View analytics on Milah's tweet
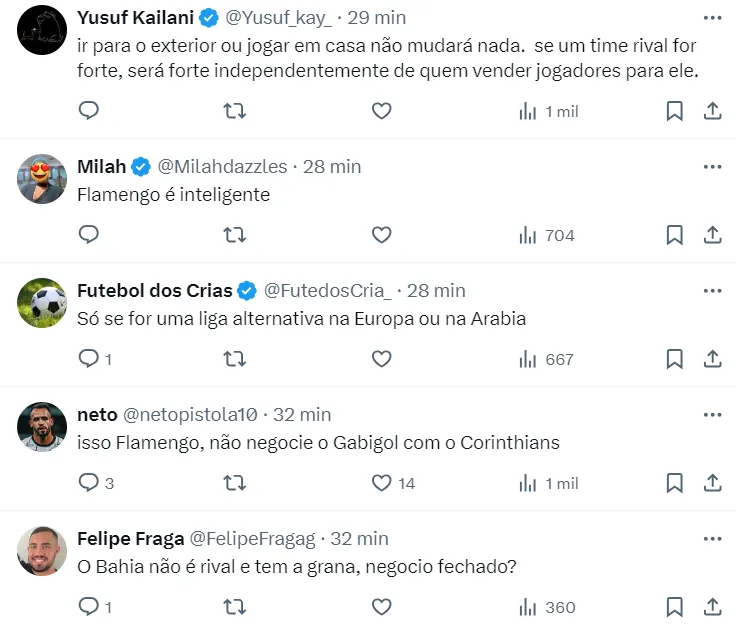This screenshot has height=634, width=736. tap(548, 235)
